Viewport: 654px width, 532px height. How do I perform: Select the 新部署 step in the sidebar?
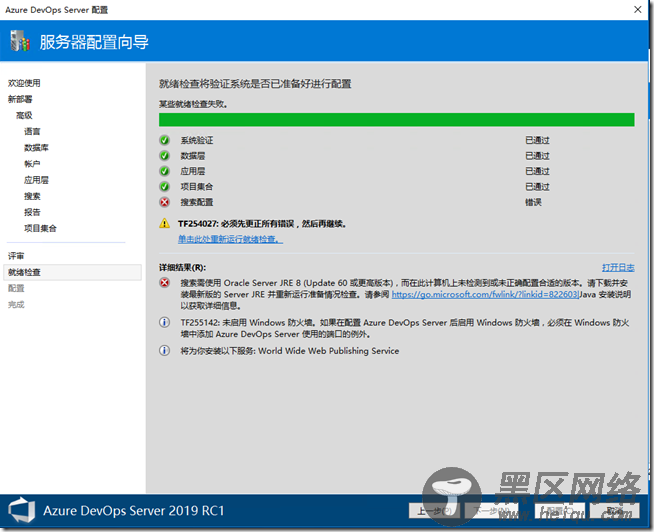pos(20,99)
